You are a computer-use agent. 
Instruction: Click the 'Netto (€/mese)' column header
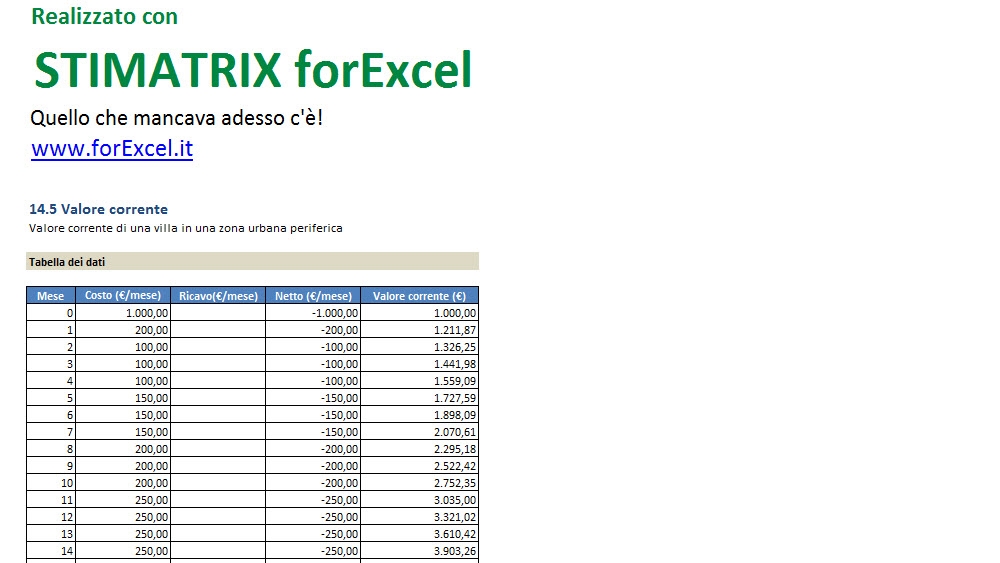point(313,295)
